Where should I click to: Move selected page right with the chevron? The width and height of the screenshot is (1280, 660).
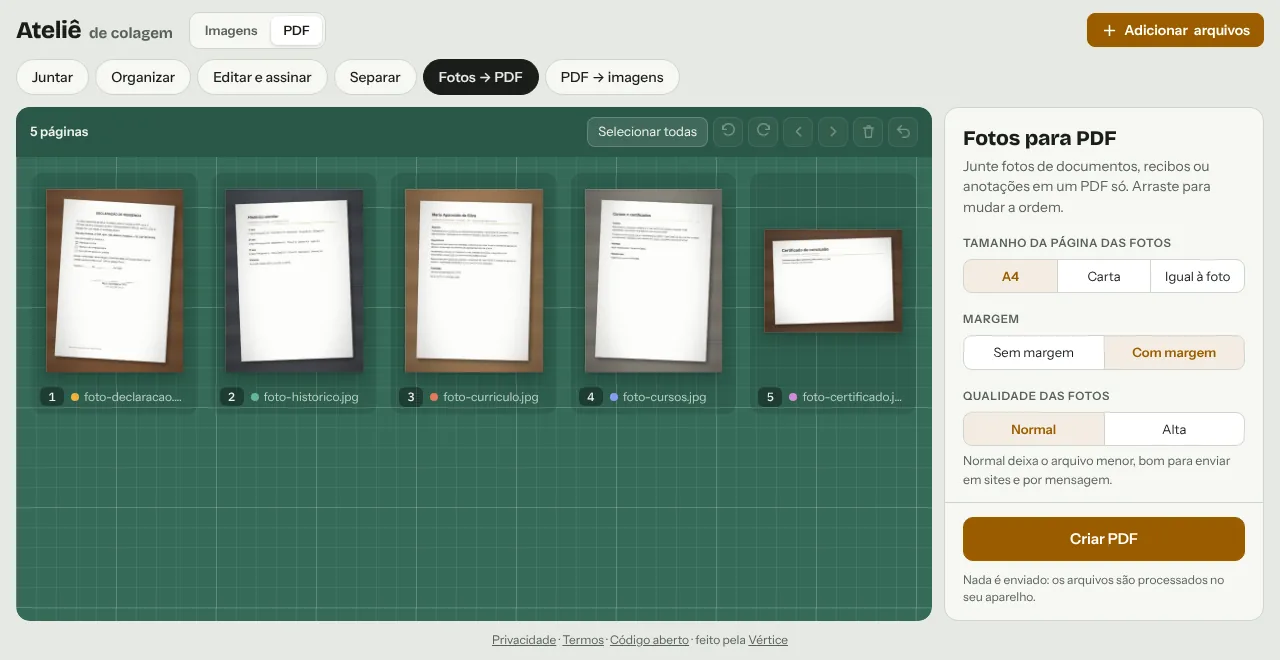pos(833,132)
